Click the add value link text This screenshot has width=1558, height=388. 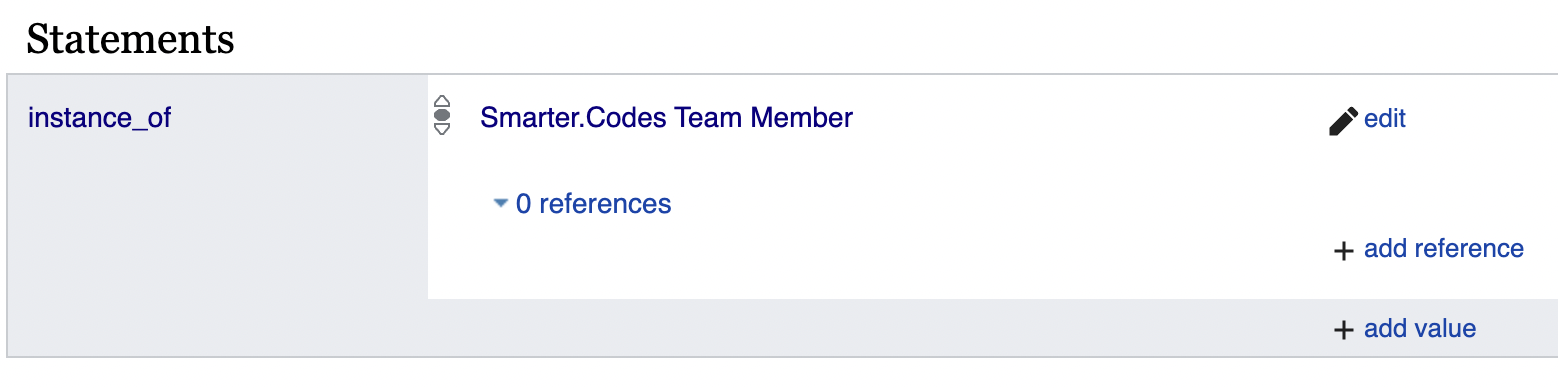[1420, 328]
